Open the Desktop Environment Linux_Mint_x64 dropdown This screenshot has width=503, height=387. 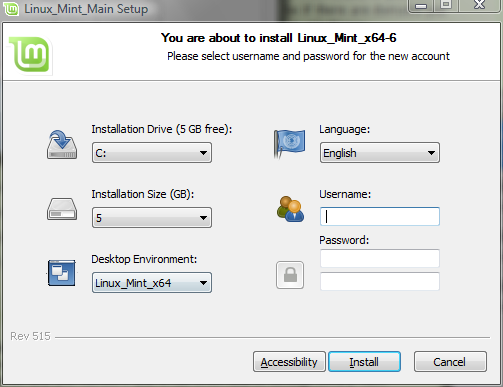[x=152, y=283]
